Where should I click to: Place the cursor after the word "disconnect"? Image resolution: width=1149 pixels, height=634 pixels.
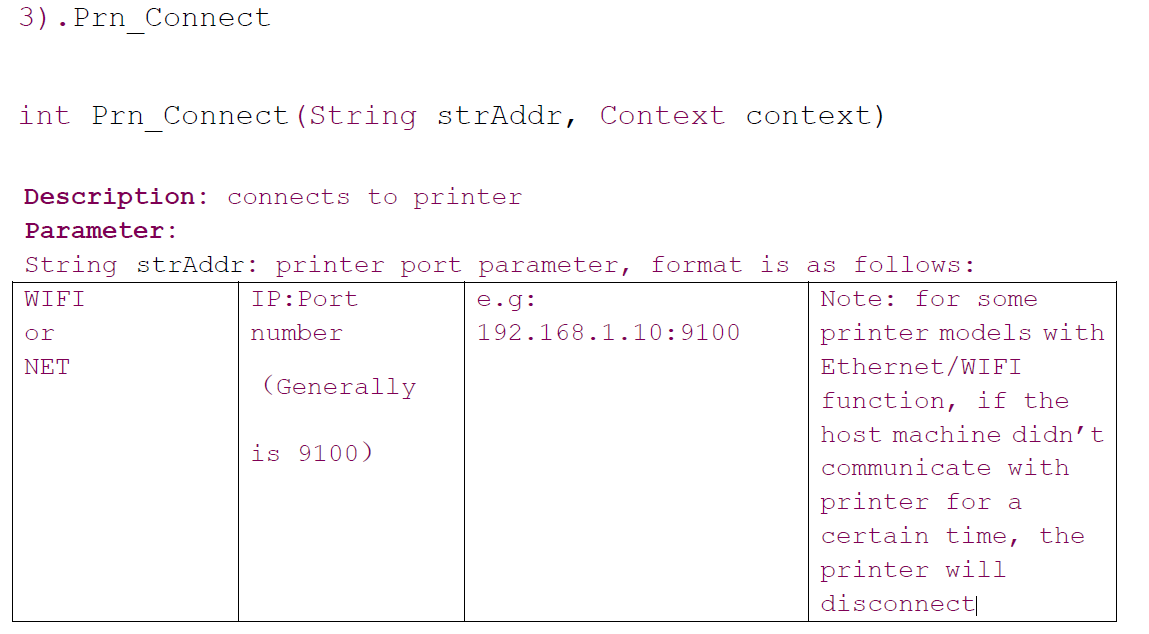point(975,604)
